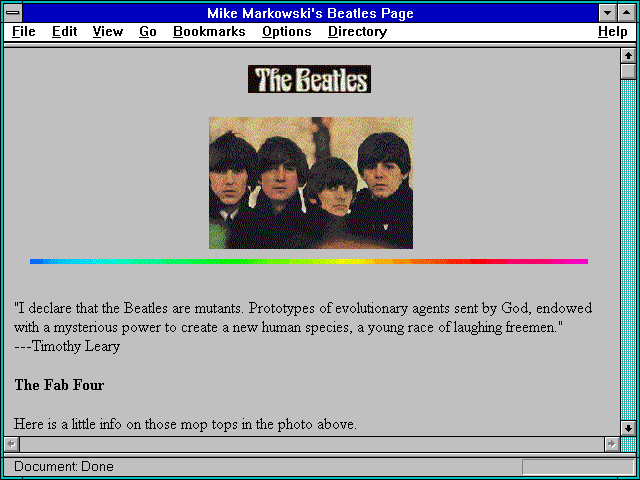640x480 pixels.
Task: Open the window control menu box
Action: coord(13,13)
